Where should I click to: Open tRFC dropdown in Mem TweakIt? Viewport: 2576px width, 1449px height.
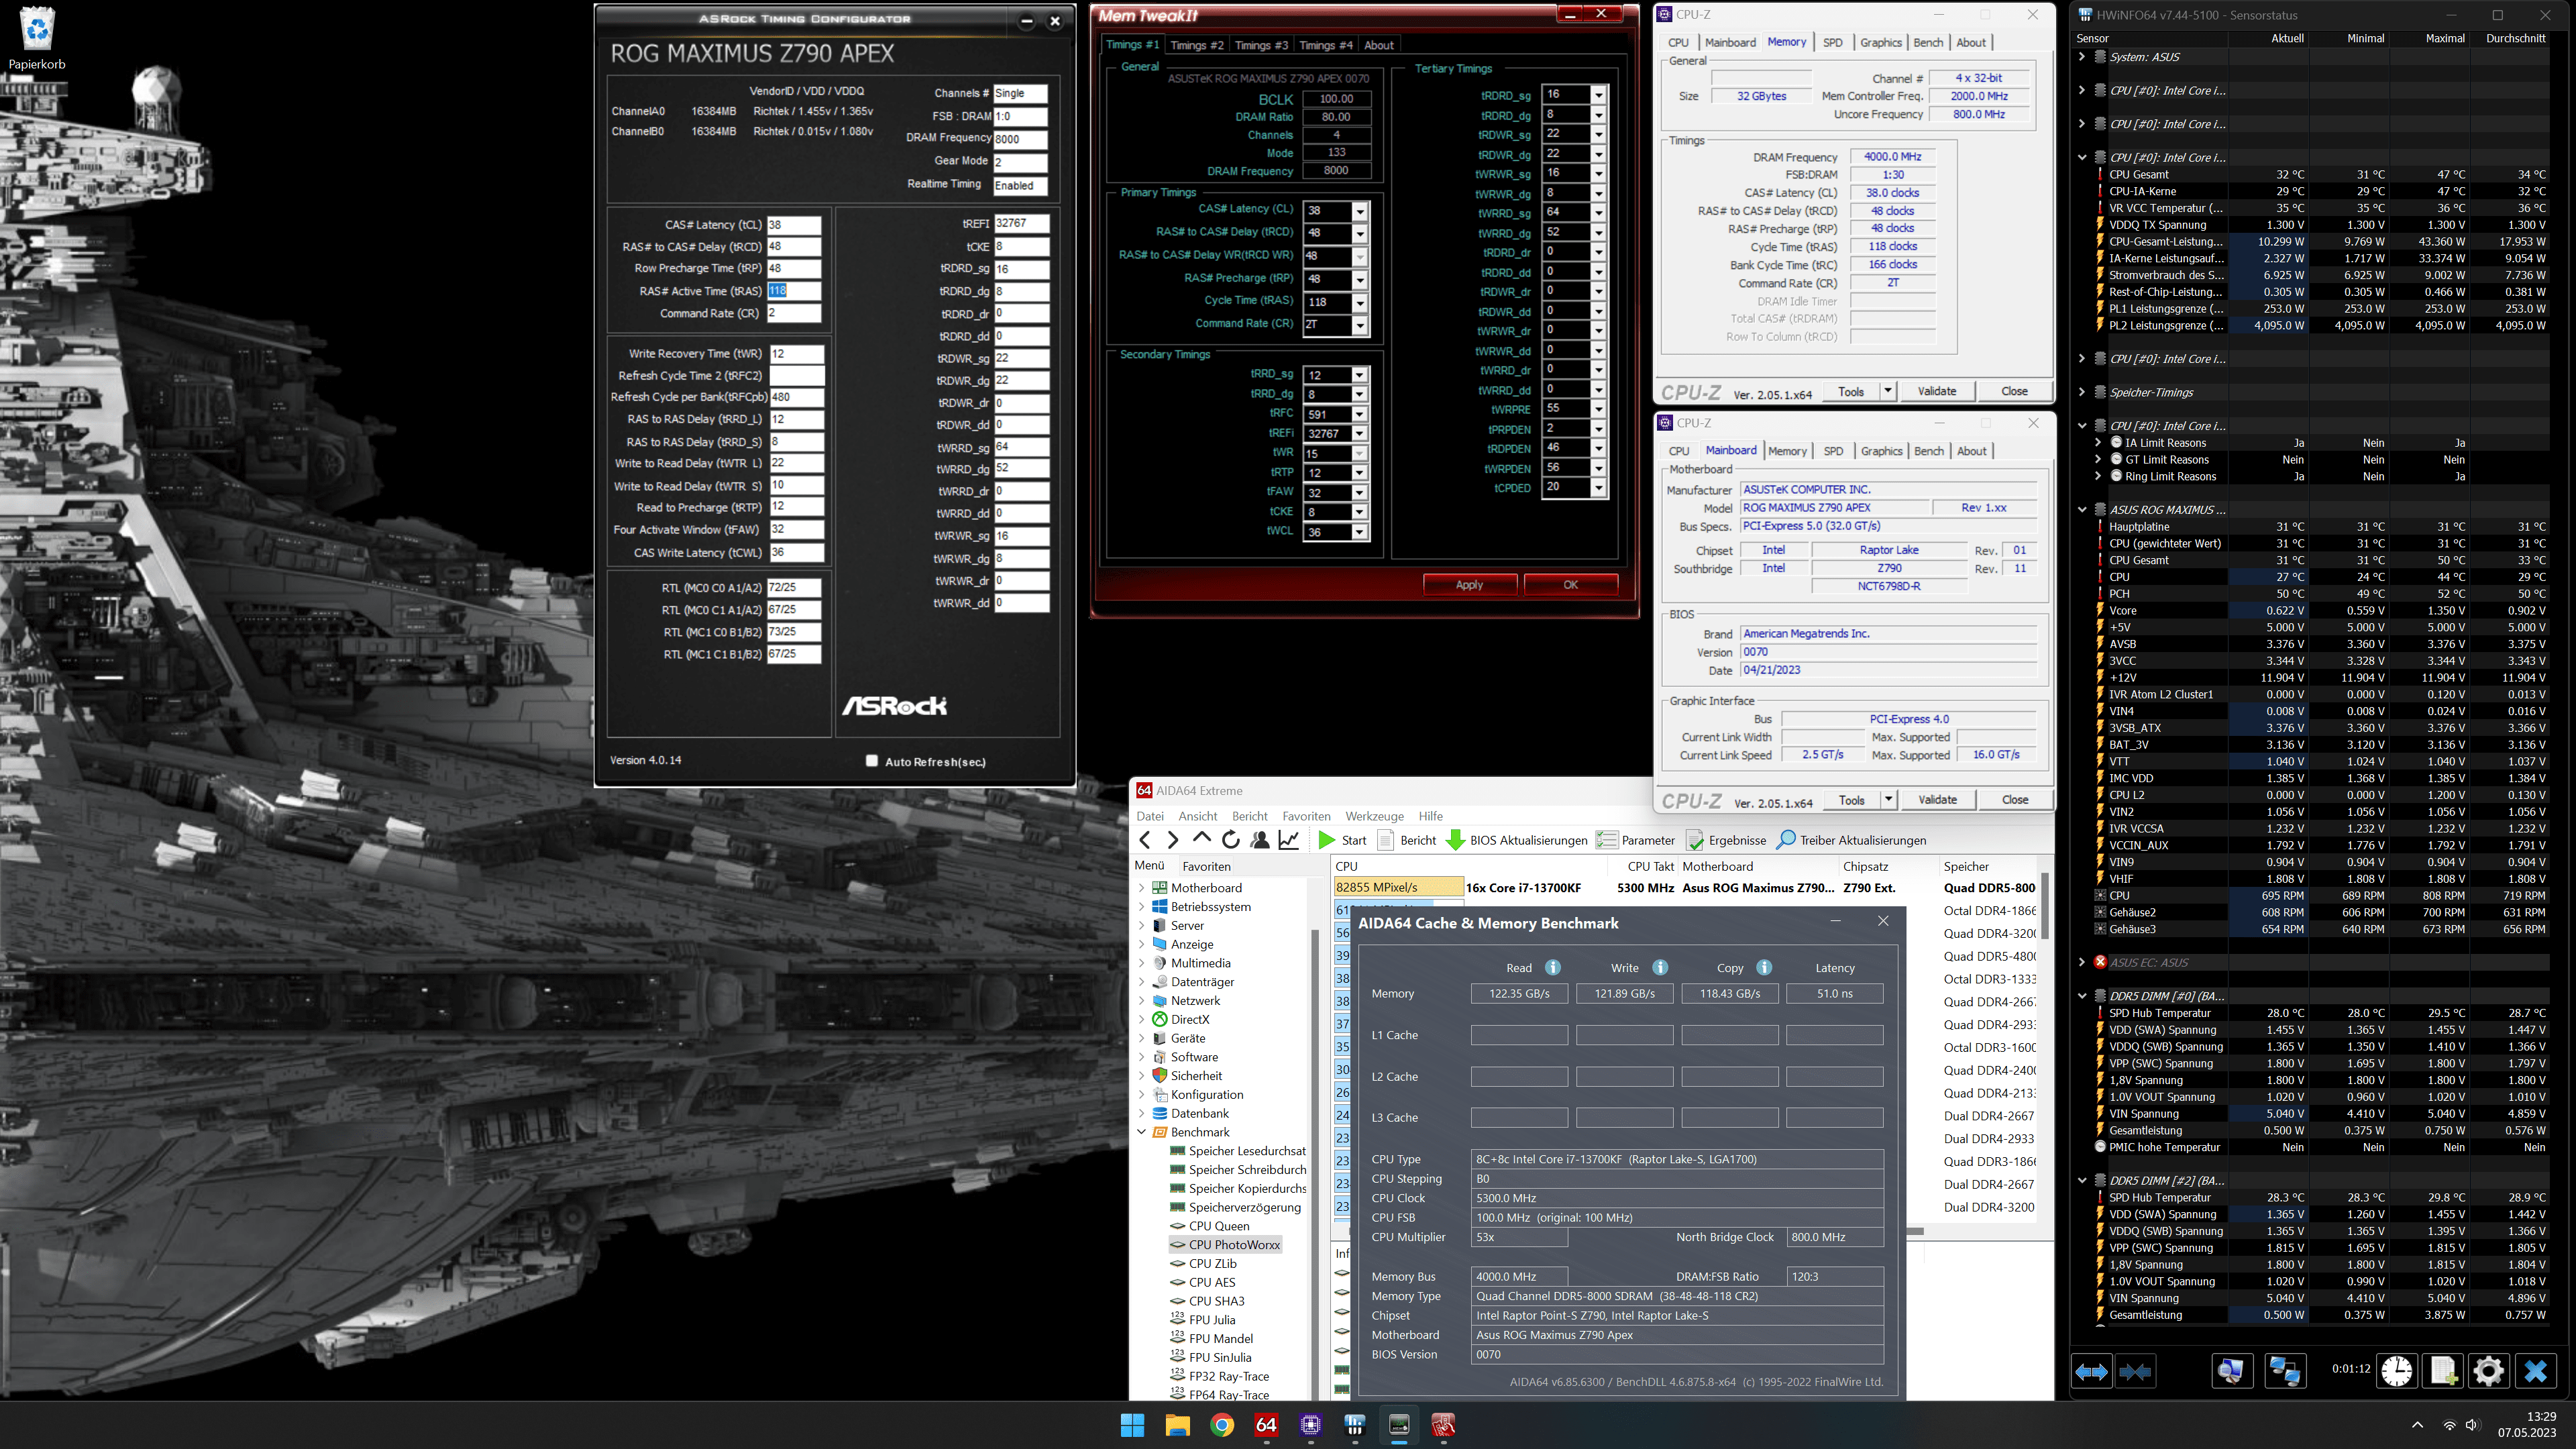point(1359,414)
